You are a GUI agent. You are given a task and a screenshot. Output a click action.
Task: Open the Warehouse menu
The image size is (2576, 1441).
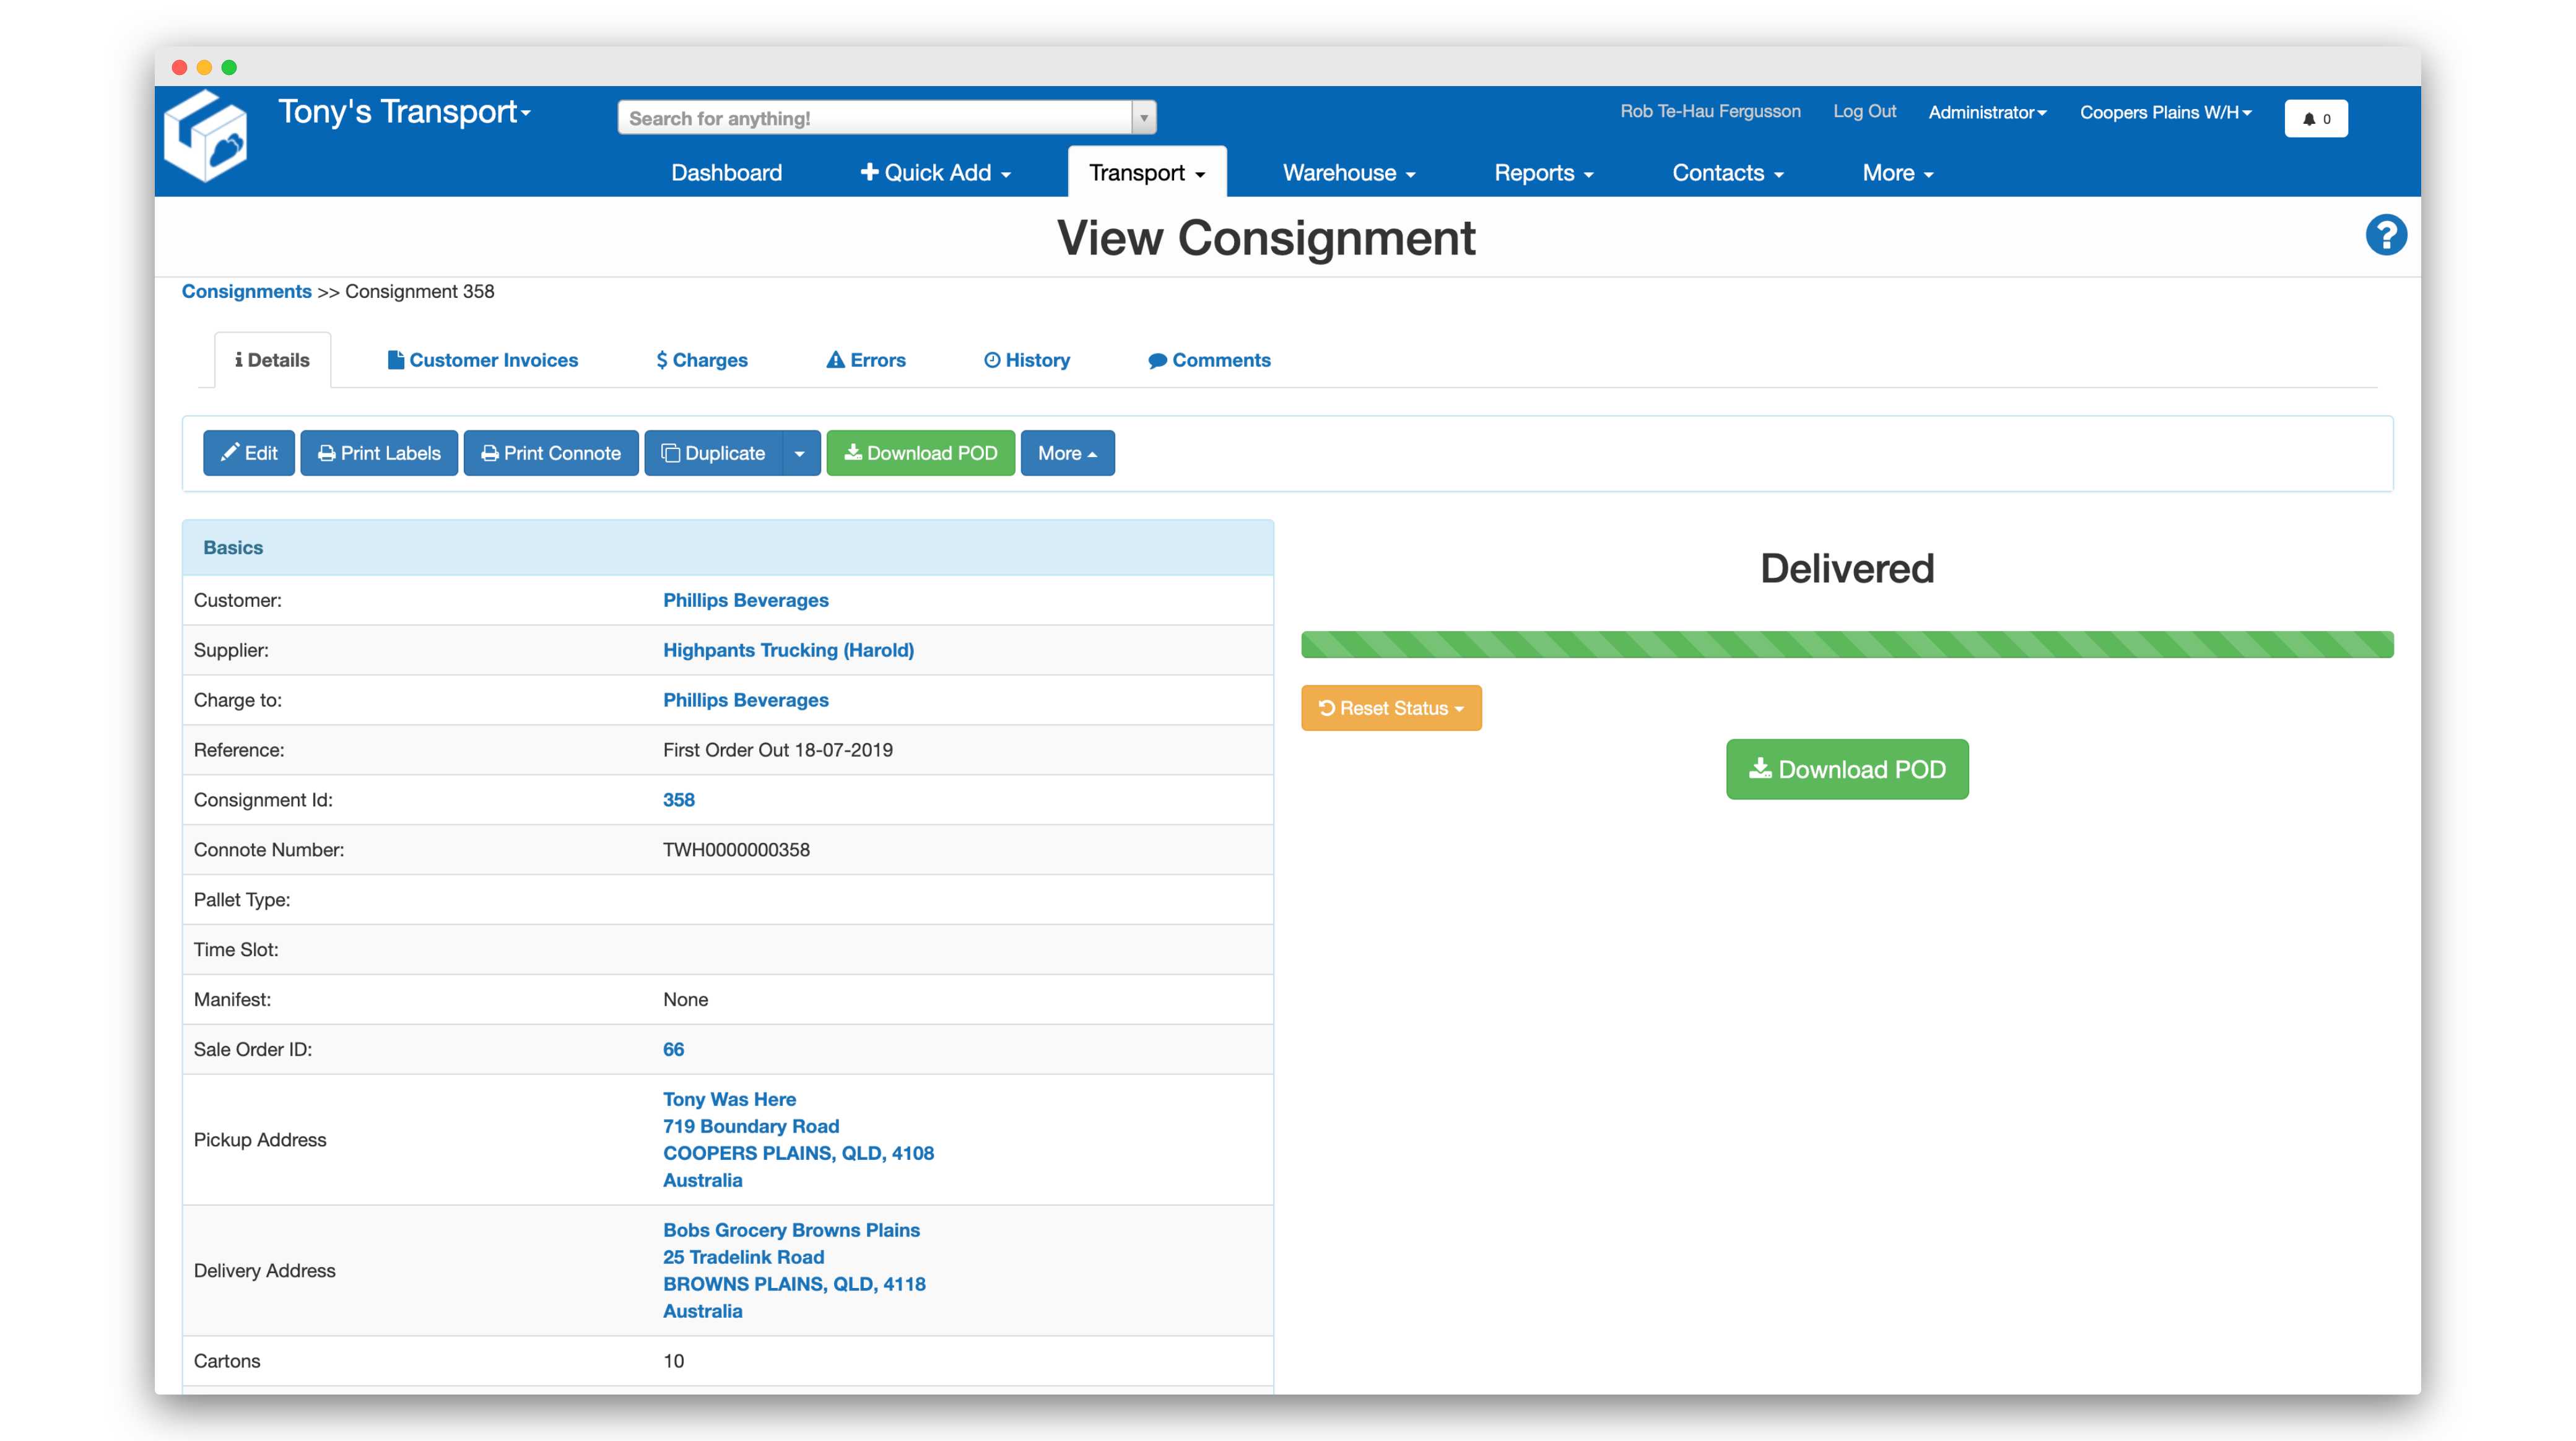click(x=1349, y=173)
